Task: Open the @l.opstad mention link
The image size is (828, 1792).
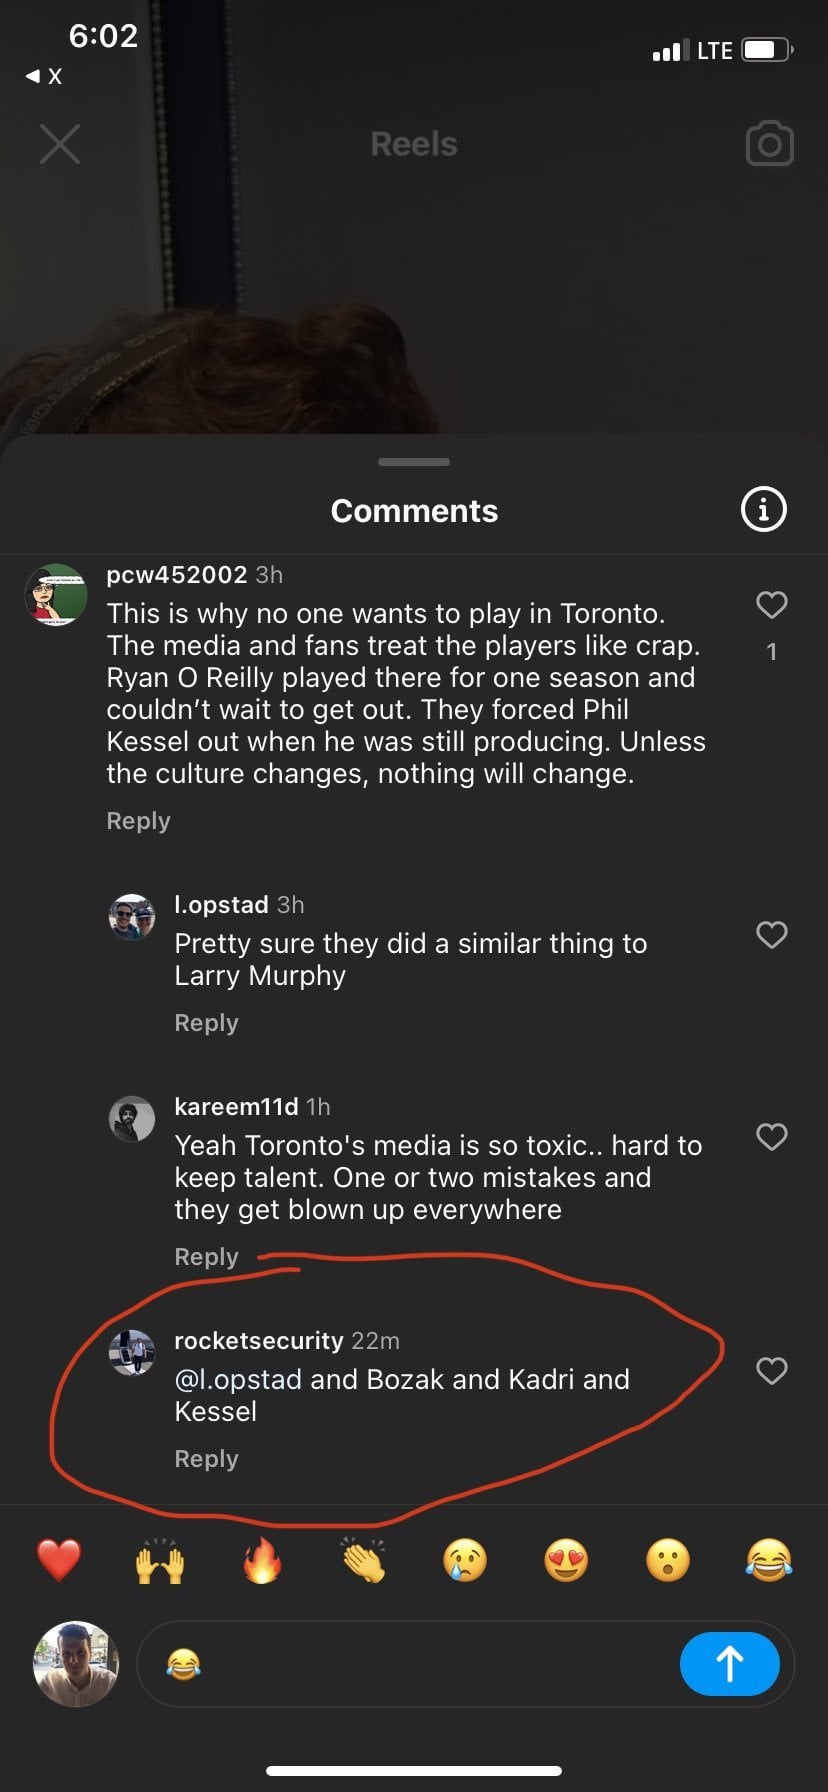Action: click(x=238, y=1380)
